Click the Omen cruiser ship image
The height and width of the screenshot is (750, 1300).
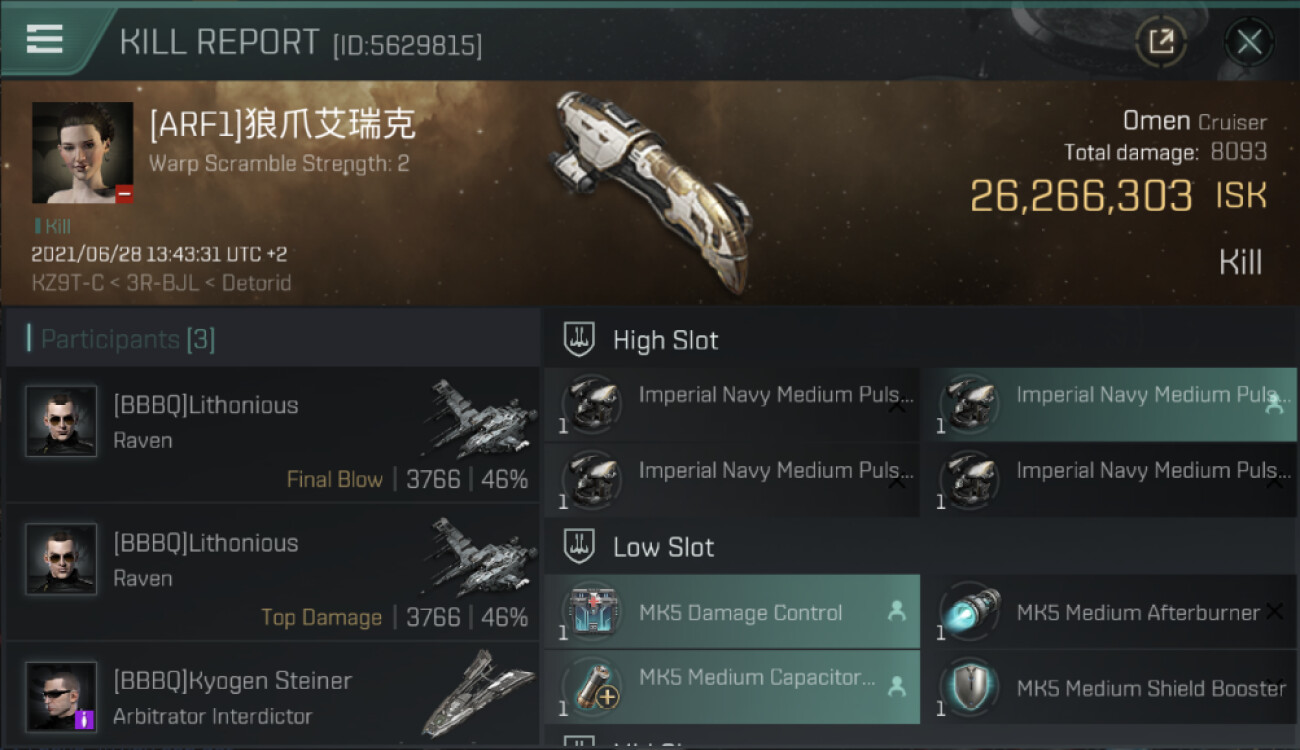[x=652, y=190]
